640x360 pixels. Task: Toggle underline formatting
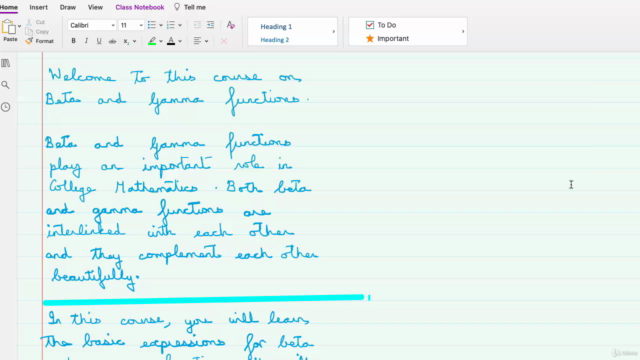[99, 41]
